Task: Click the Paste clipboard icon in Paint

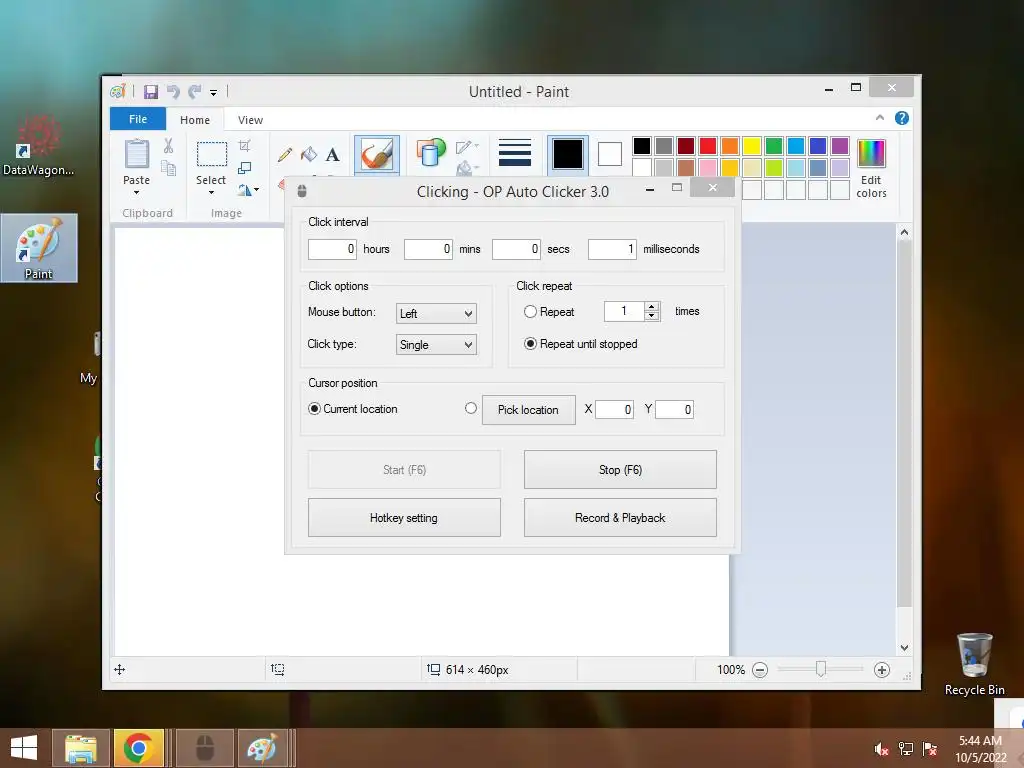Action: click(136, 154)
